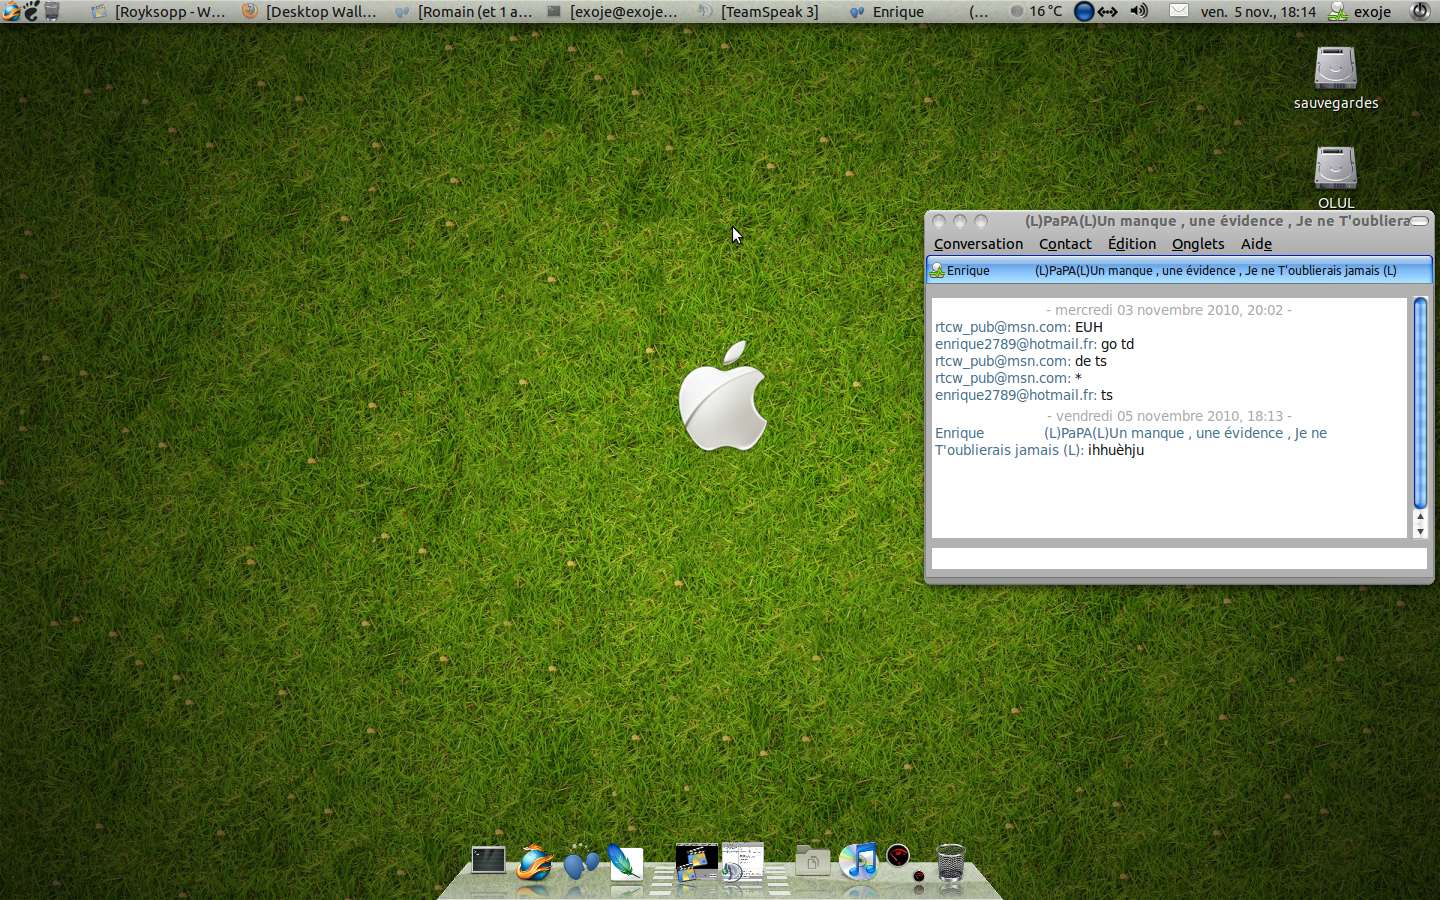The width and height of the screenshot is (1440, 900).
Task: Switch to the exoje@exoje terminal window
Action: pyautogui.click(x=612, y=12)
